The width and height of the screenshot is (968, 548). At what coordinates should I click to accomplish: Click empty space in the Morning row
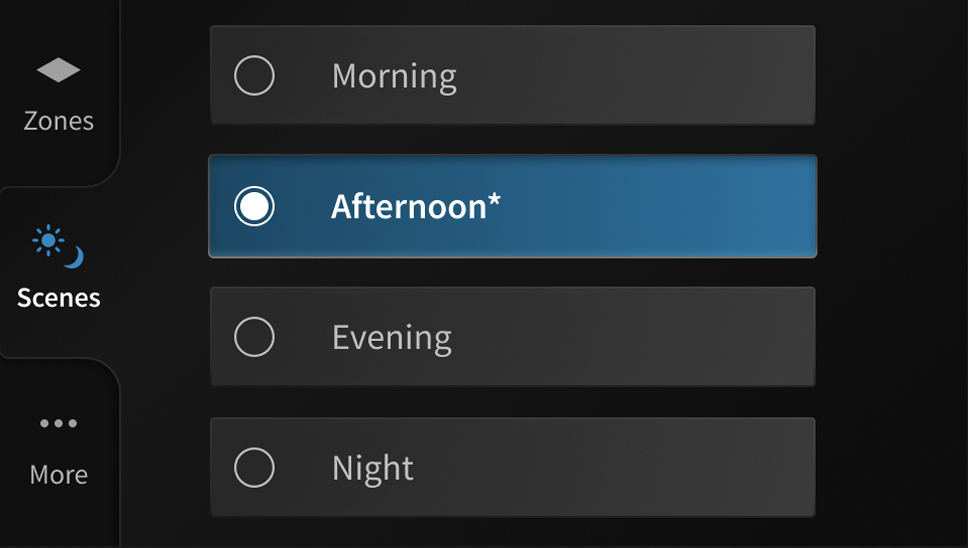(650, 76)
